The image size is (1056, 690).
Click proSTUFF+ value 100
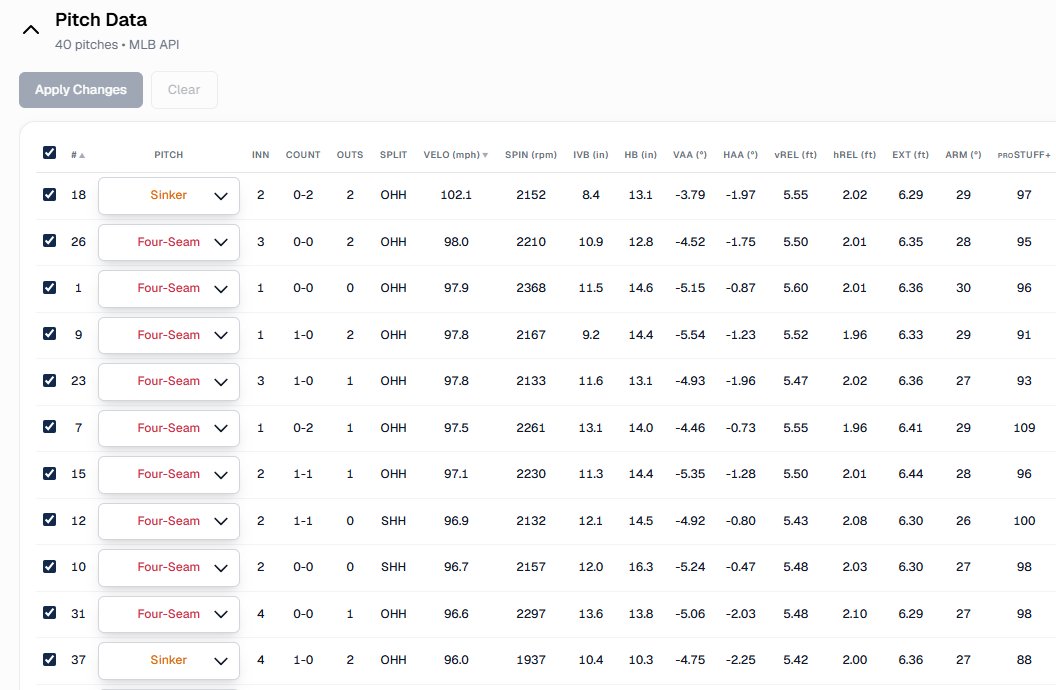(x=1024, y=520)
